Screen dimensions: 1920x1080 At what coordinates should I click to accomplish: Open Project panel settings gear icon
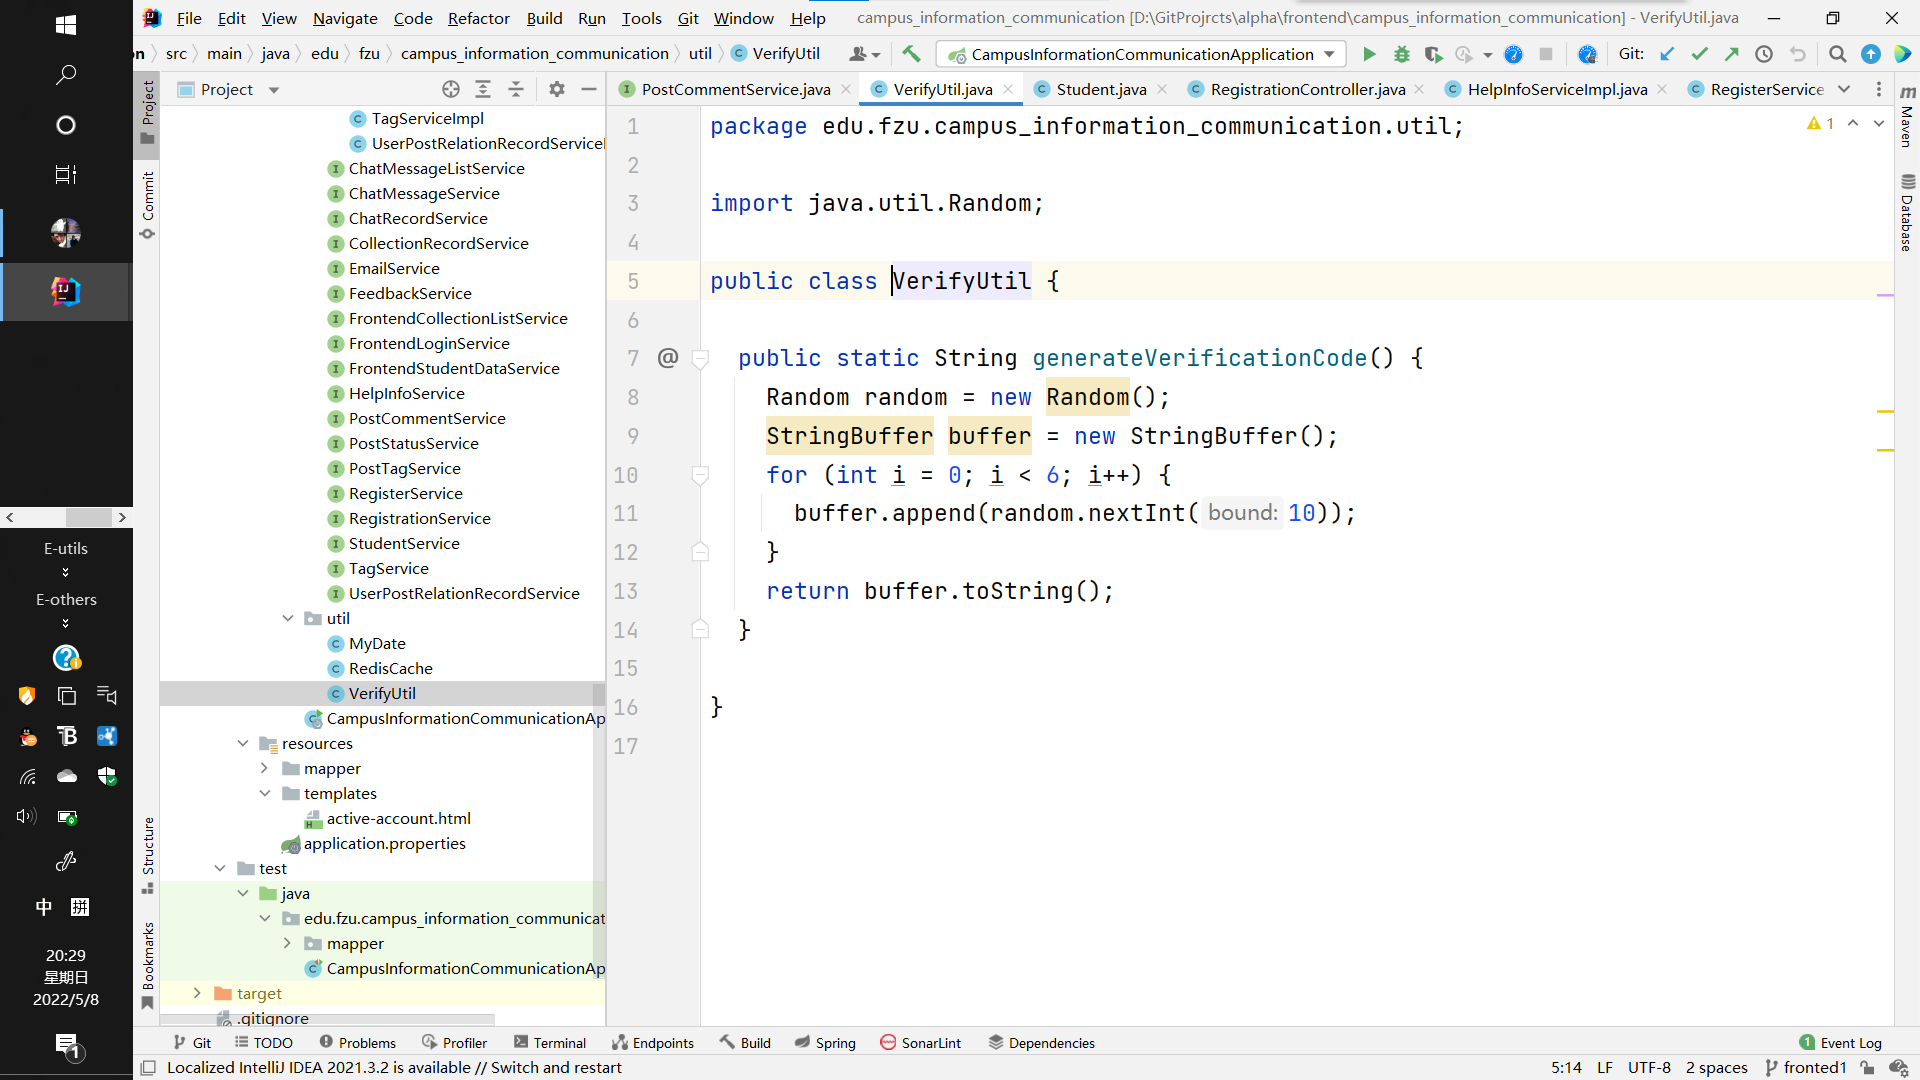point(557,89)
